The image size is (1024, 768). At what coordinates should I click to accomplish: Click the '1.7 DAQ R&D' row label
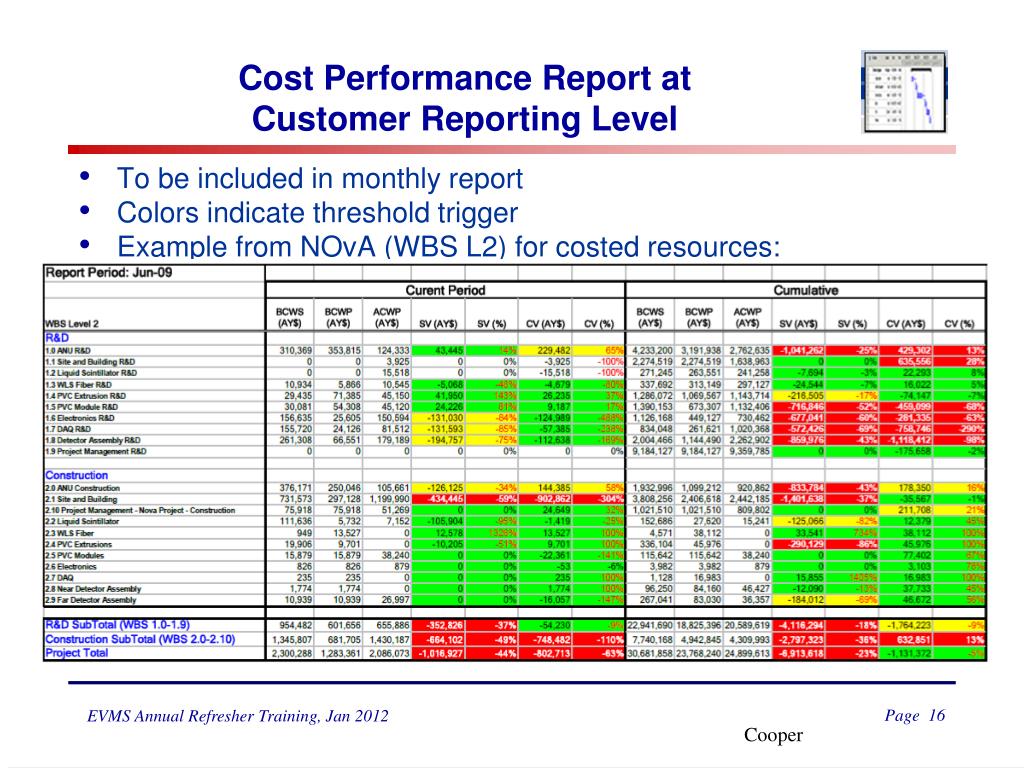pyautogui.click(x=67, y=429)
